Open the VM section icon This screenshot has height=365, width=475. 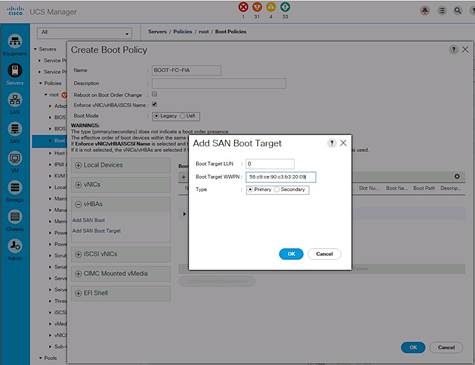pyautogui.click(x=15, y=158)
